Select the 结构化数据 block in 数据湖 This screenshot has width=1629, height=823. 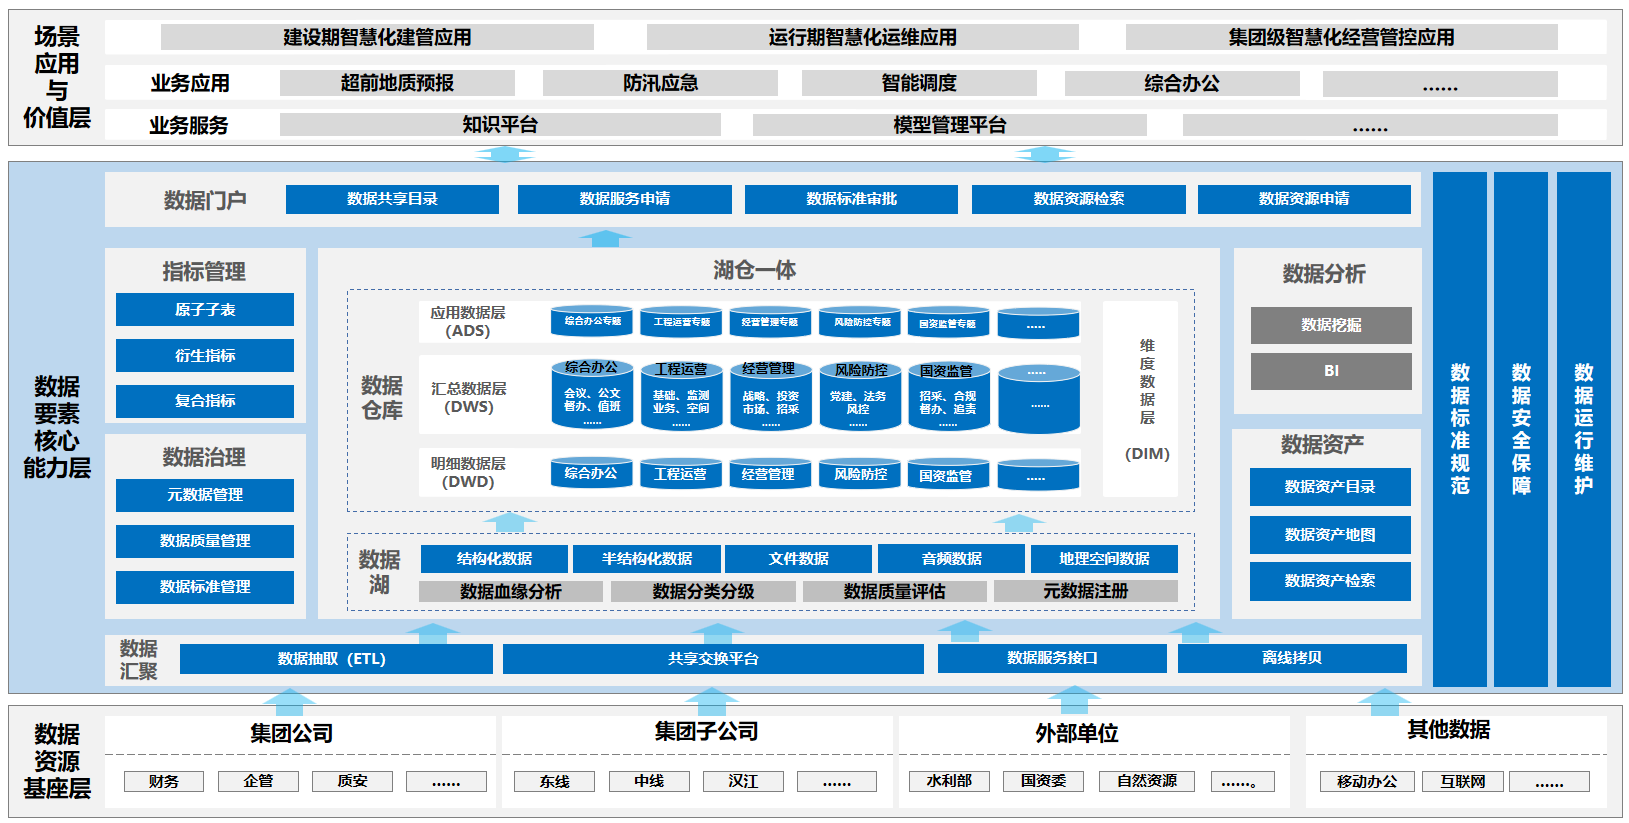pyautogui.click(x=494, y=559)
